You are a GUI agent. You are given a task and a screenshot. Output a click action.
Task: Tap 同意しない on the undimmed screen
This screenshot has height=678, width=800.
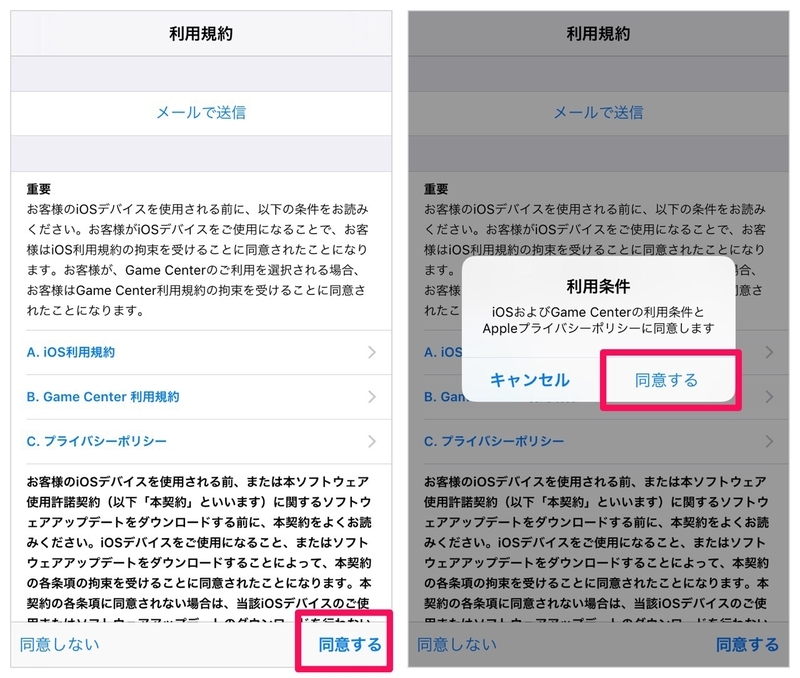point(60,644)
